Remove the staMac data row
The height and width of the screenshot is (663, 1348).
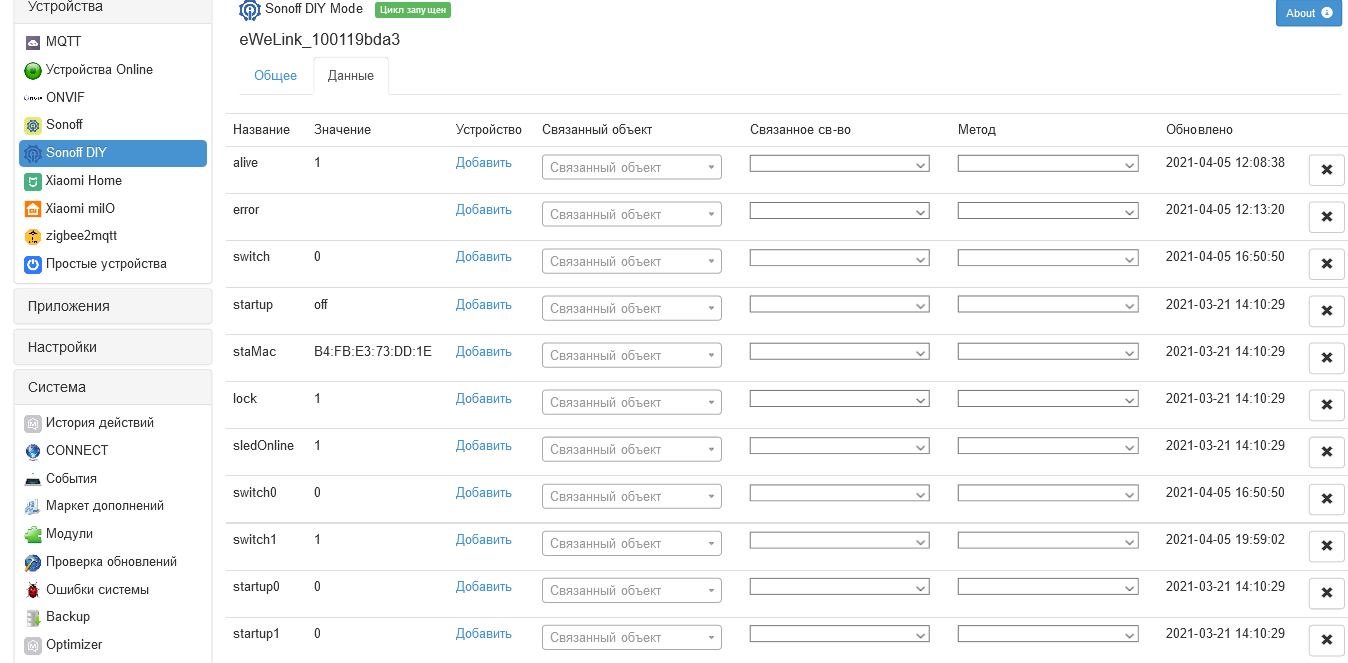1326,358
